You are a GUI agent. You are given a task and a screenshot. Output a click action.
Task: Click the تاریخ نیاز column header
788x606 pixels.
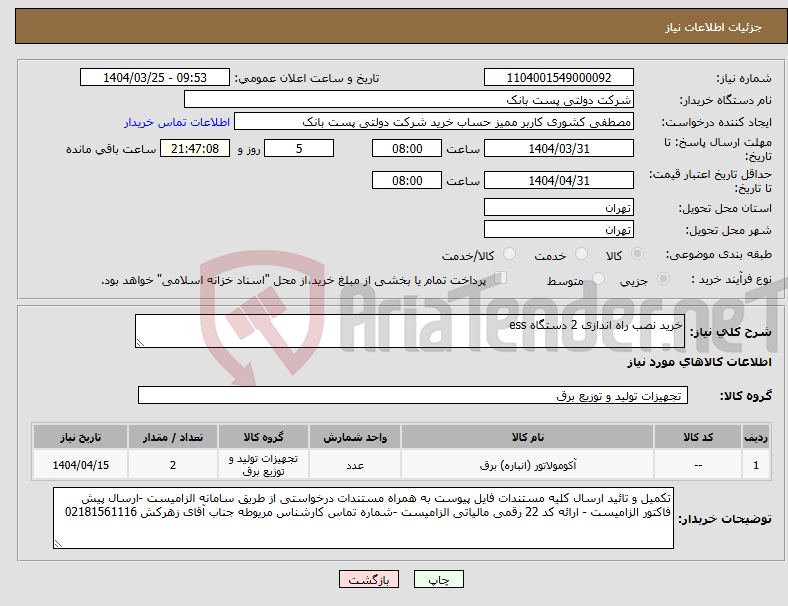(x=80, y=437)
